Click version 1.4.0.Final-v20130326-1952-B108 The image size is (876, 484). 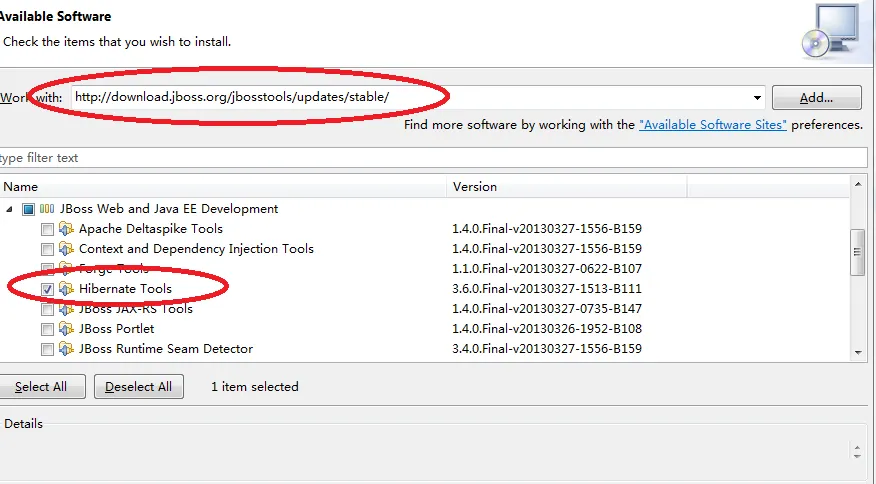click(x=547, y=329)
